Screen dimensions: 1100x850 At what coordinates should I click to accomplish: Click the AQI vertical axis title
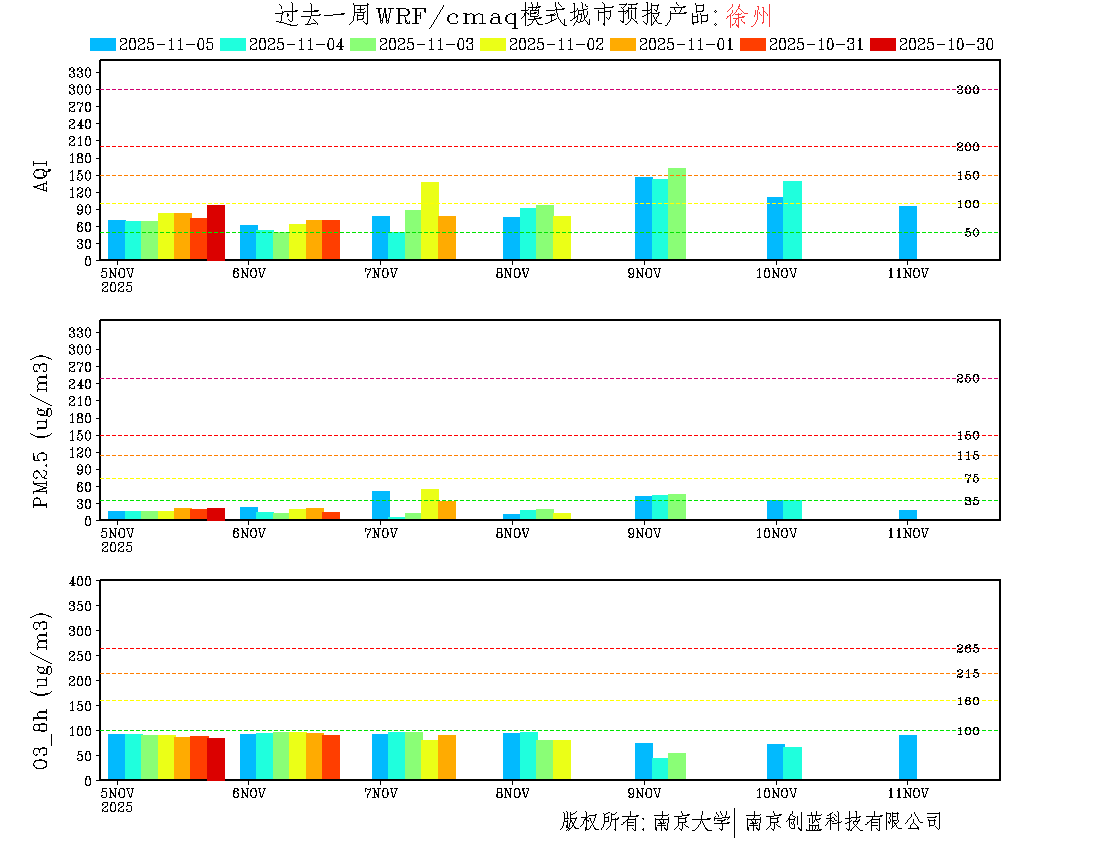tap(42, 175)
